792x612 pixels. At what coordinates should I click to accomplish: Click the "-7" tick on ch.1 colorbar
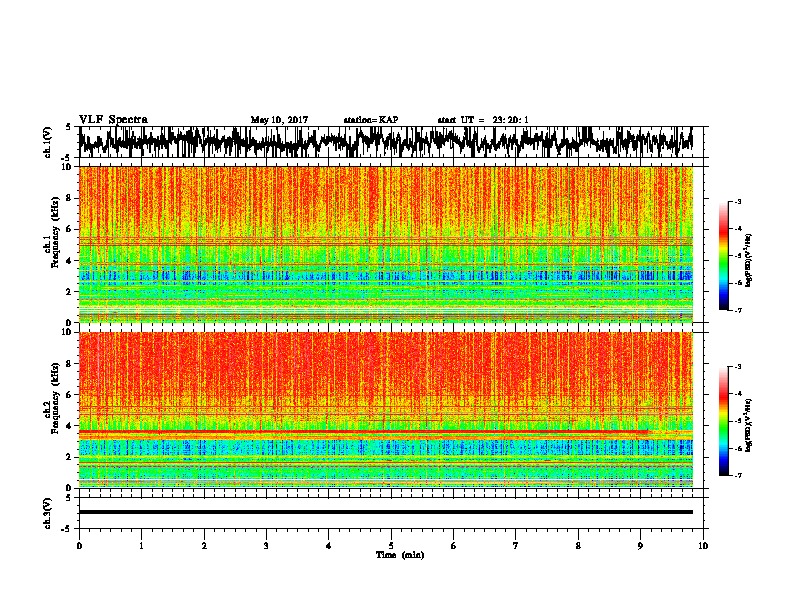(x=738, y=310)
